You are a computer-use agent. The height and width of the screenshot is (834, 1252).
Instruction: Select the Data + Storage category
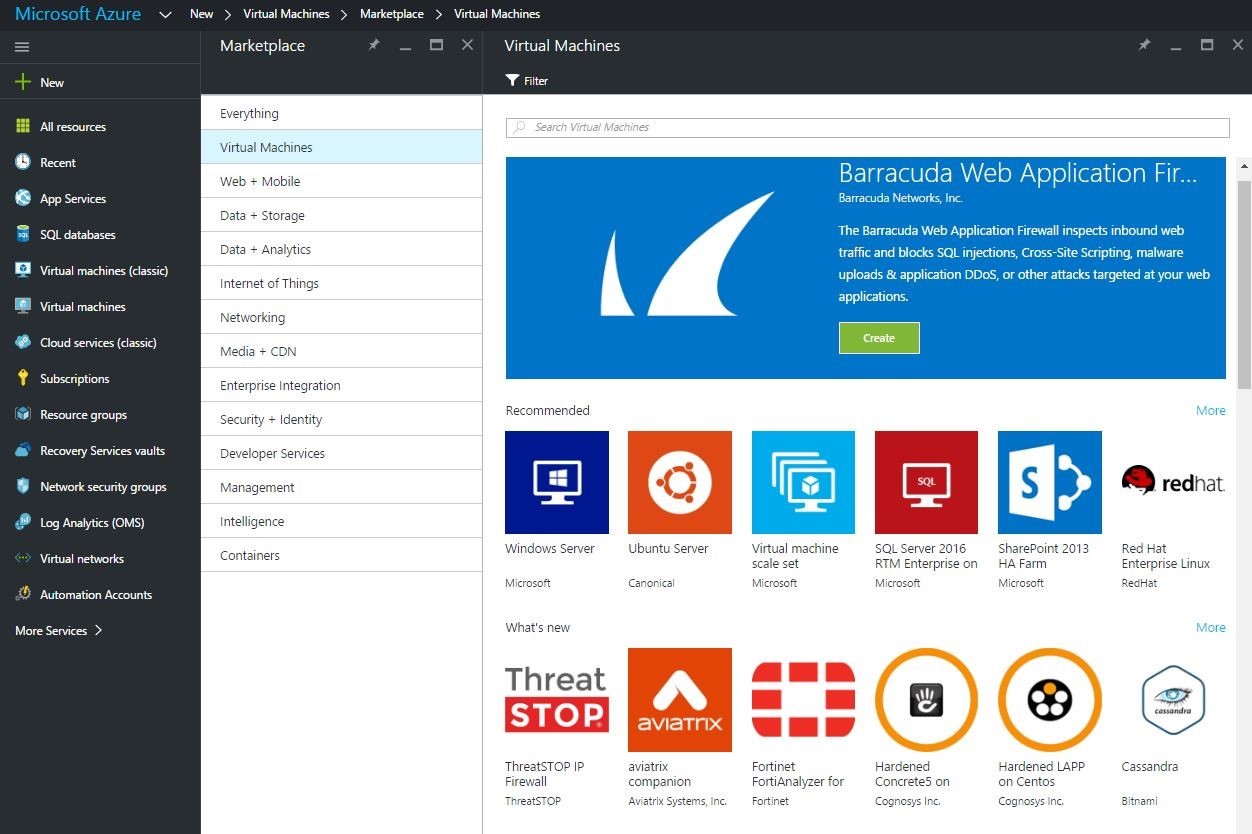point(341,215)
